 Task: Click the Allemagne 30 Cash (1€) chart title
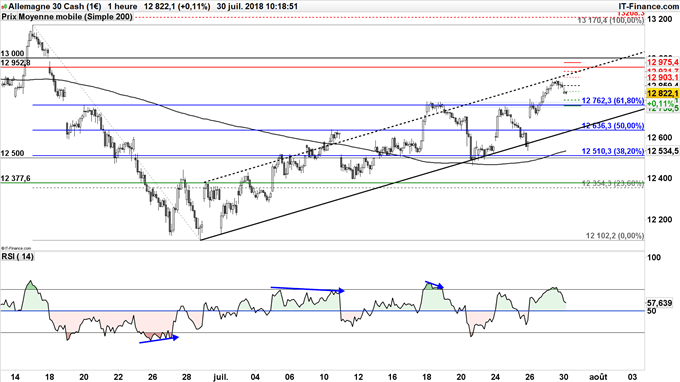[x=55, y=7]
